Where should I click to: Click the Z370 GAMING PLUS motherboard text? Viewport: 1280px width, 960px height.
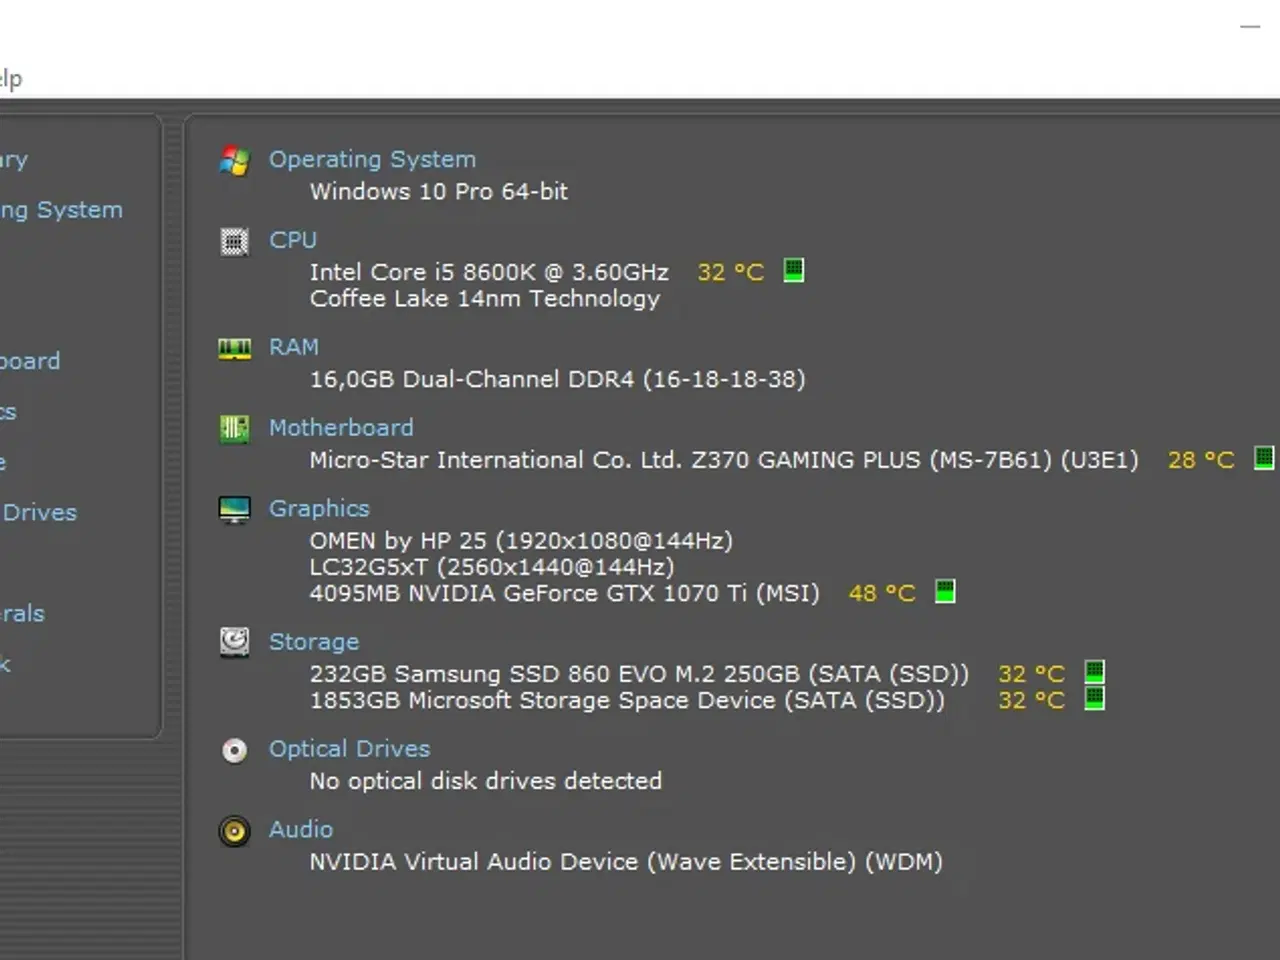pos(724,460)
